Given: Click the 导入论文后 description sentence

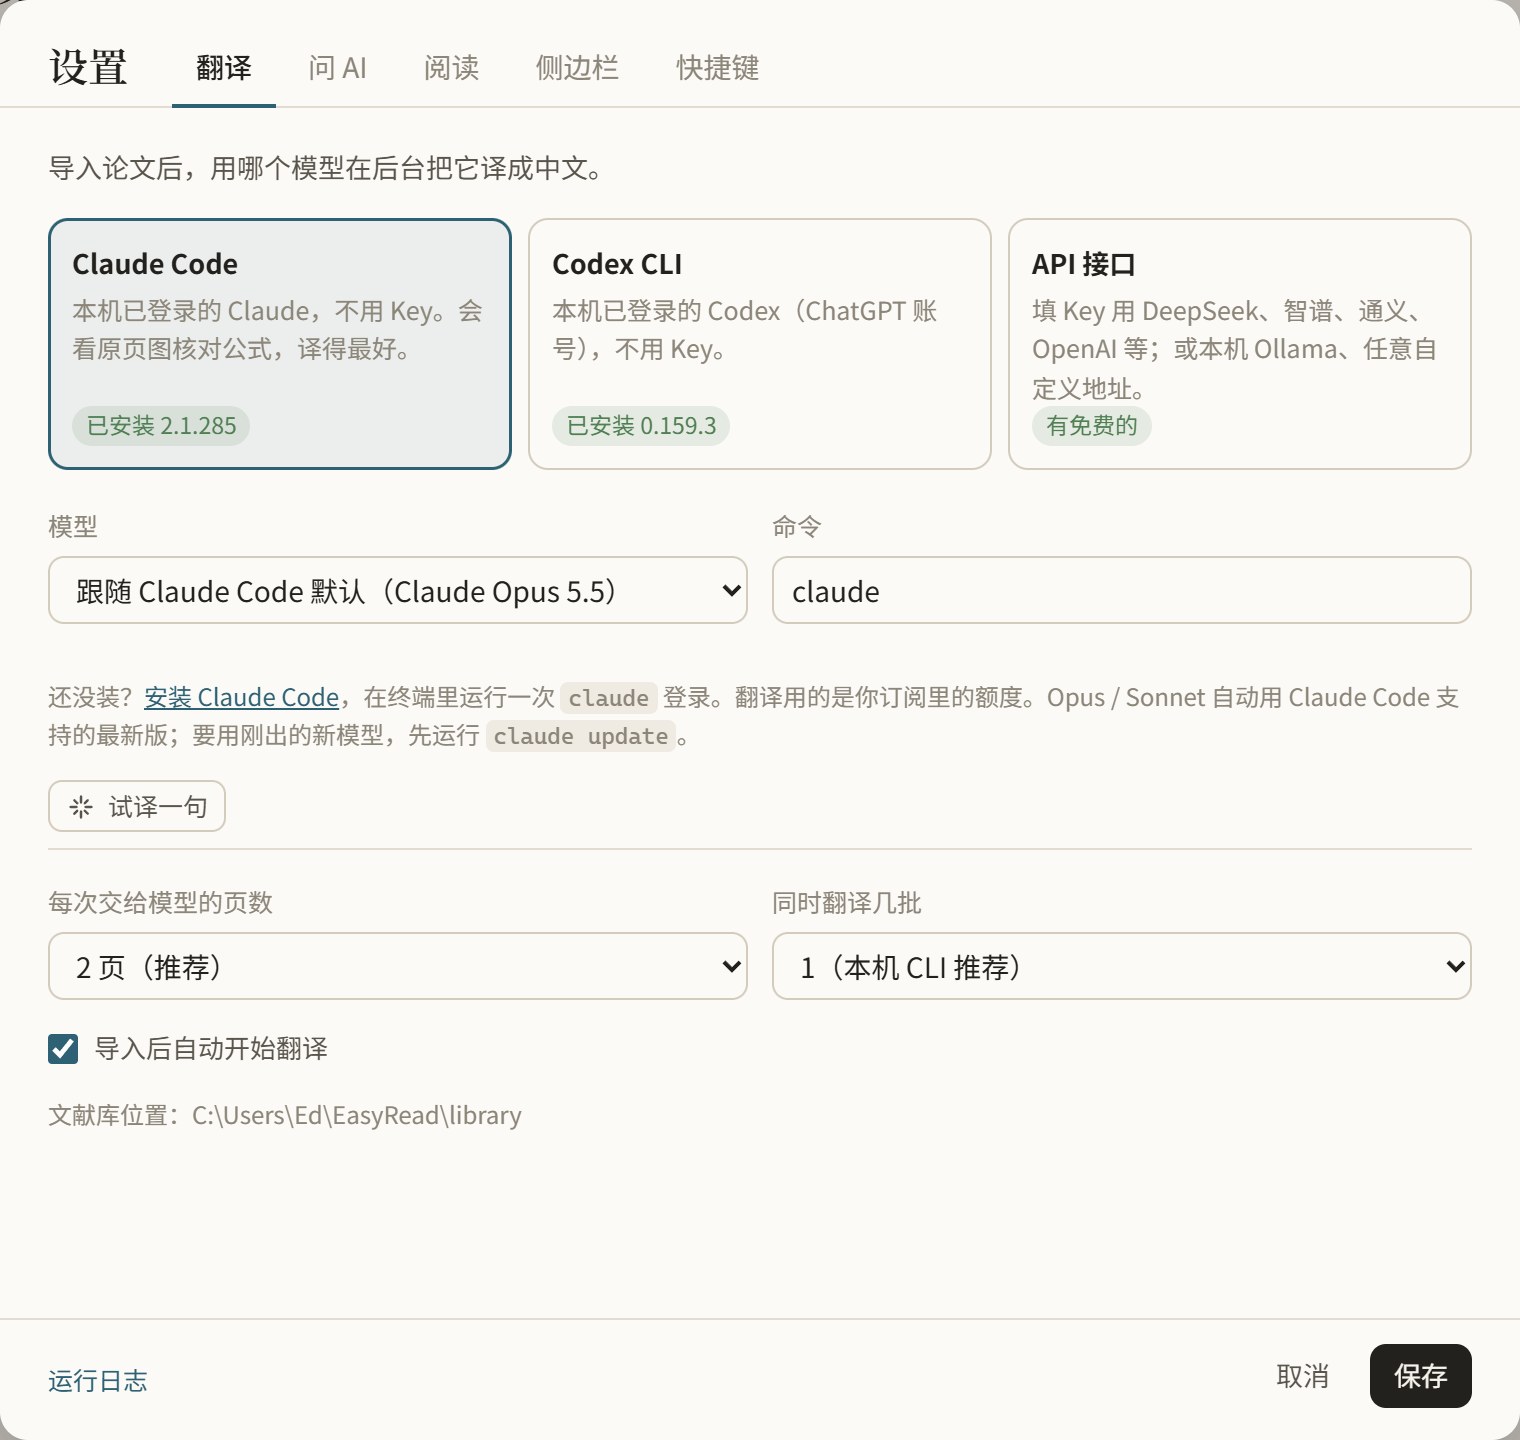Looking at the screenshot, I should pyautogui.click(x=326, y=168).
